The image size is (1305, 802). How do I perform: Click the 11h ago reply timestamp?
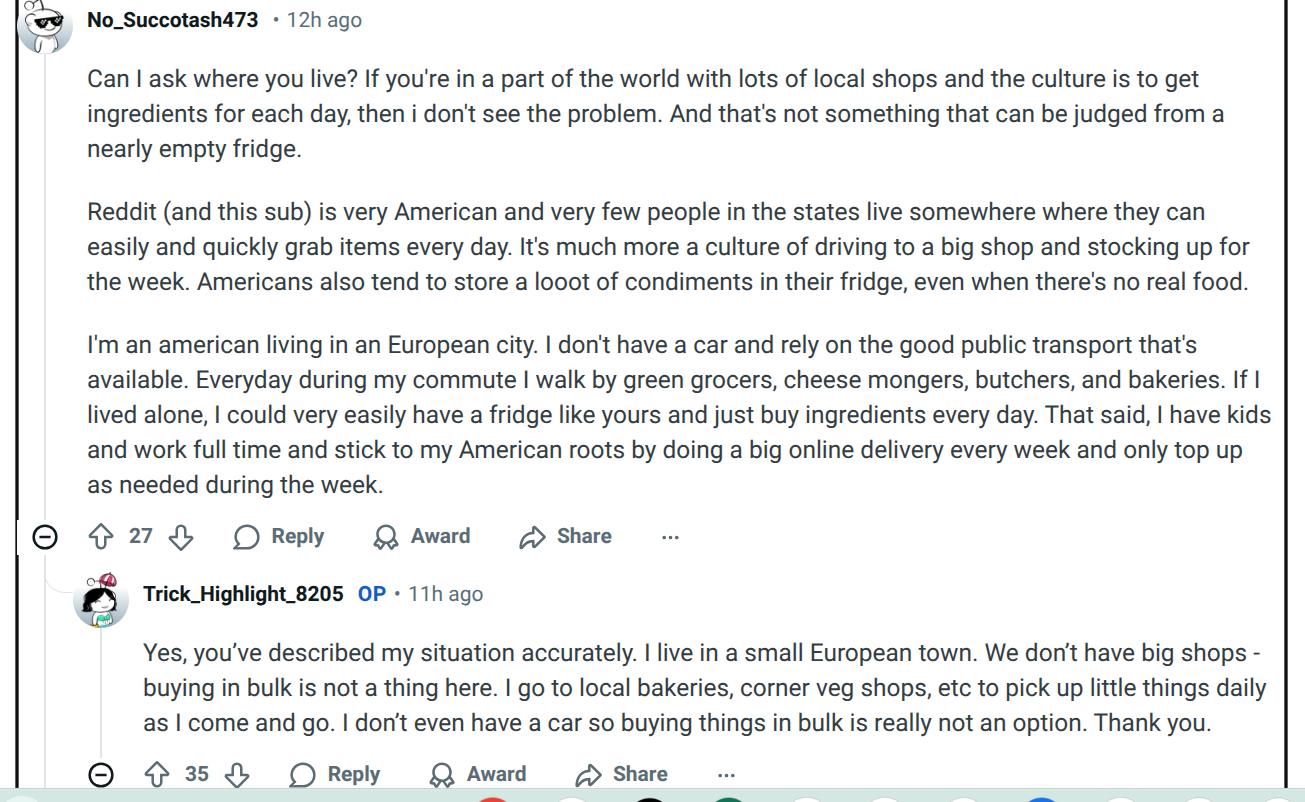(445, 594)
